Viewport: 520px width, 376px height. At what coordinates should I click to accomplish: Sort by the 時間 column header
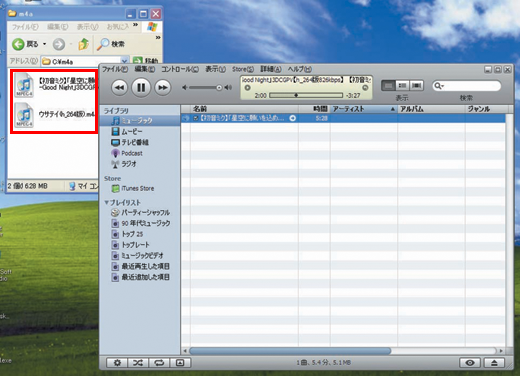[314, 109]
